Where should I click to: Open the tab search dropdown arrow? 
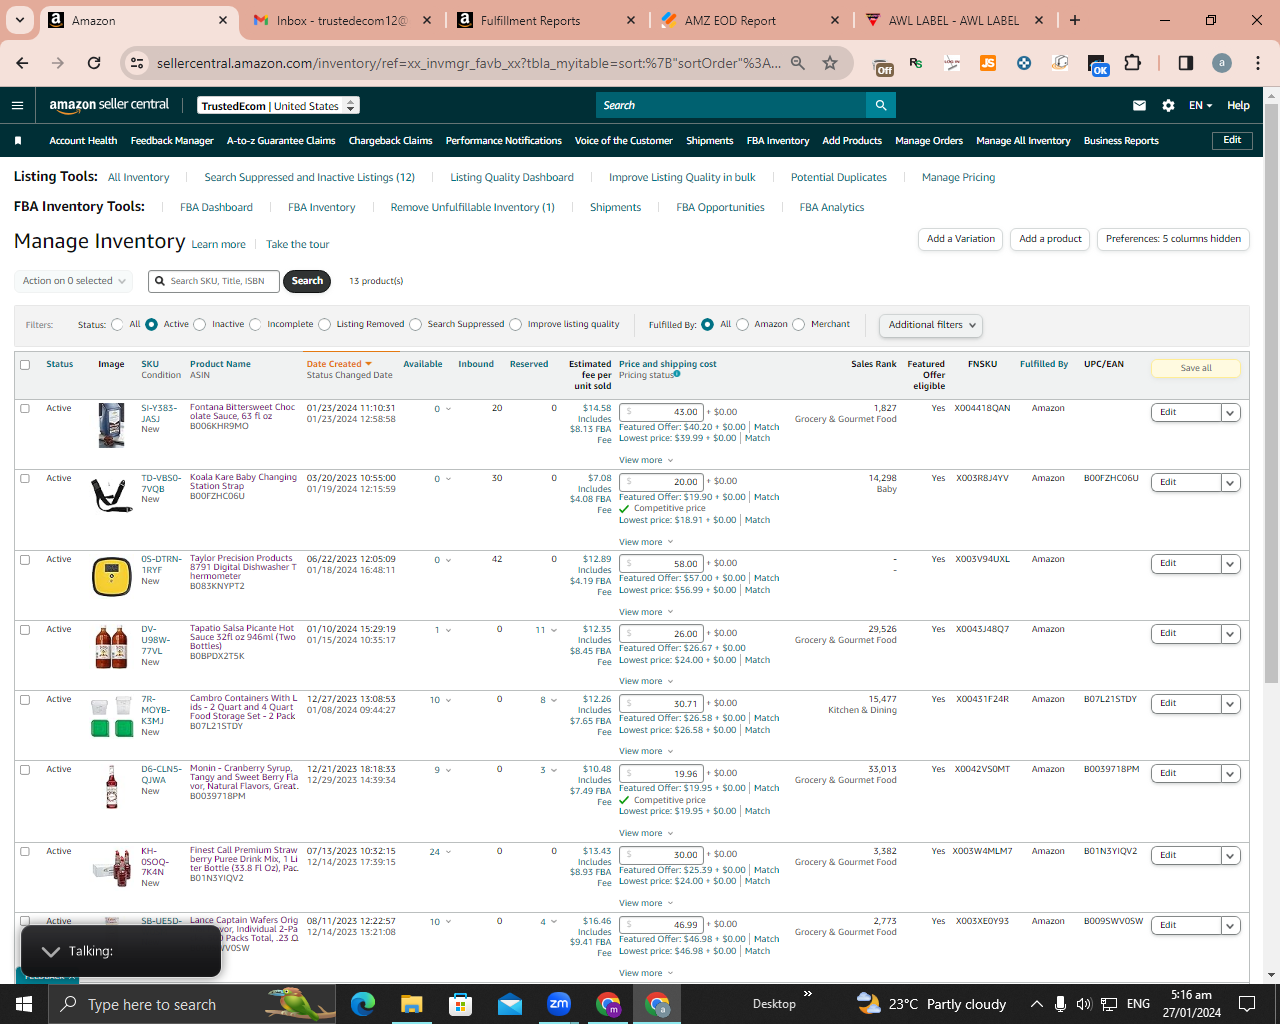tap(20, 20)
